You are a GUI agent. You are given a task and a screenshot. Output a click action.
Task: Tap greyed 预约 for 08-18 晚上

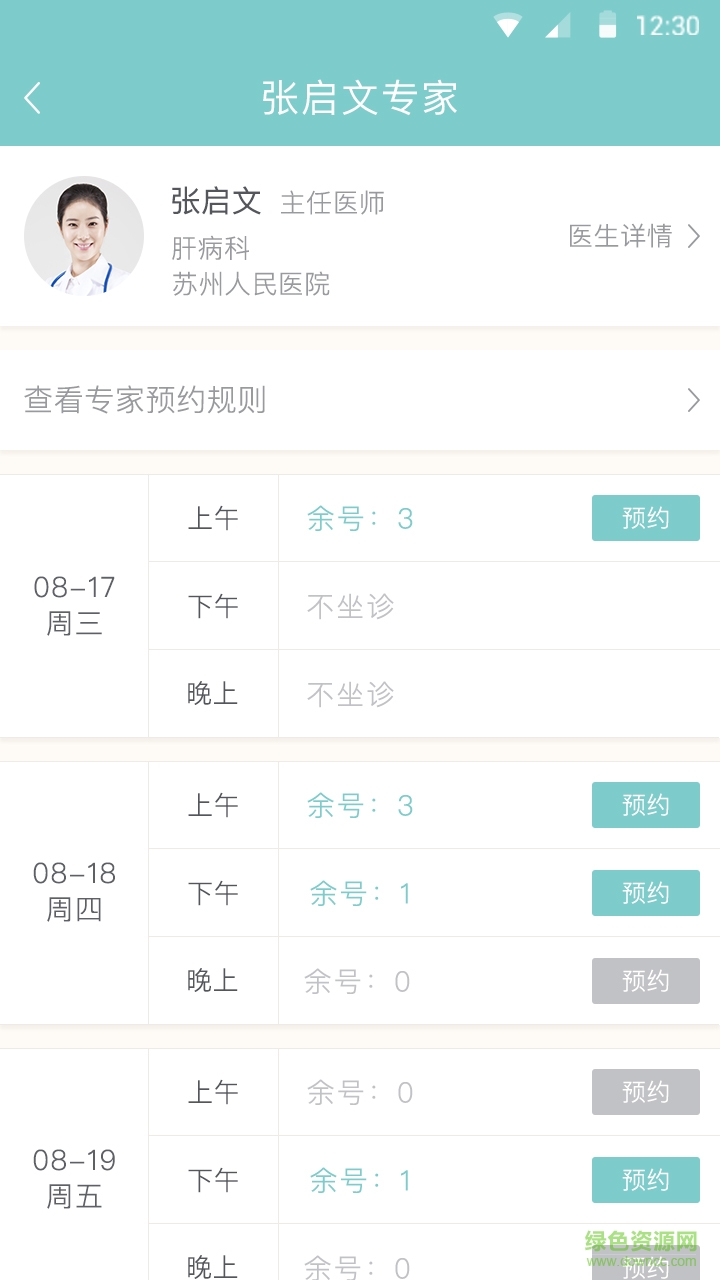[x=645, y=981]
